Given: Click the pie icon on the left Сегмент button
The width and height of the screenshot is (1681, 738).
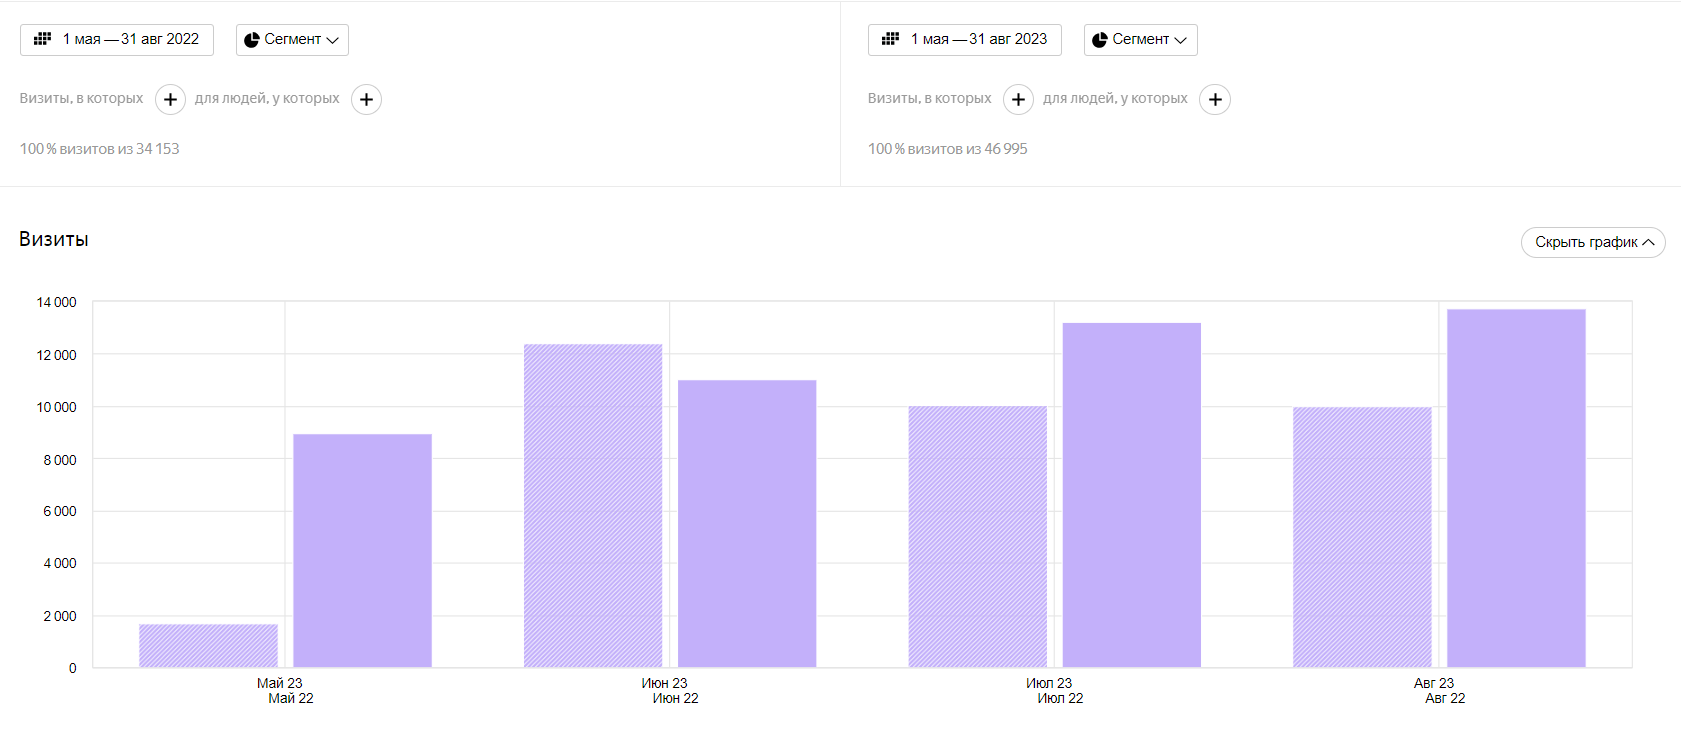Looking at the screenshot, I should 252,40.
